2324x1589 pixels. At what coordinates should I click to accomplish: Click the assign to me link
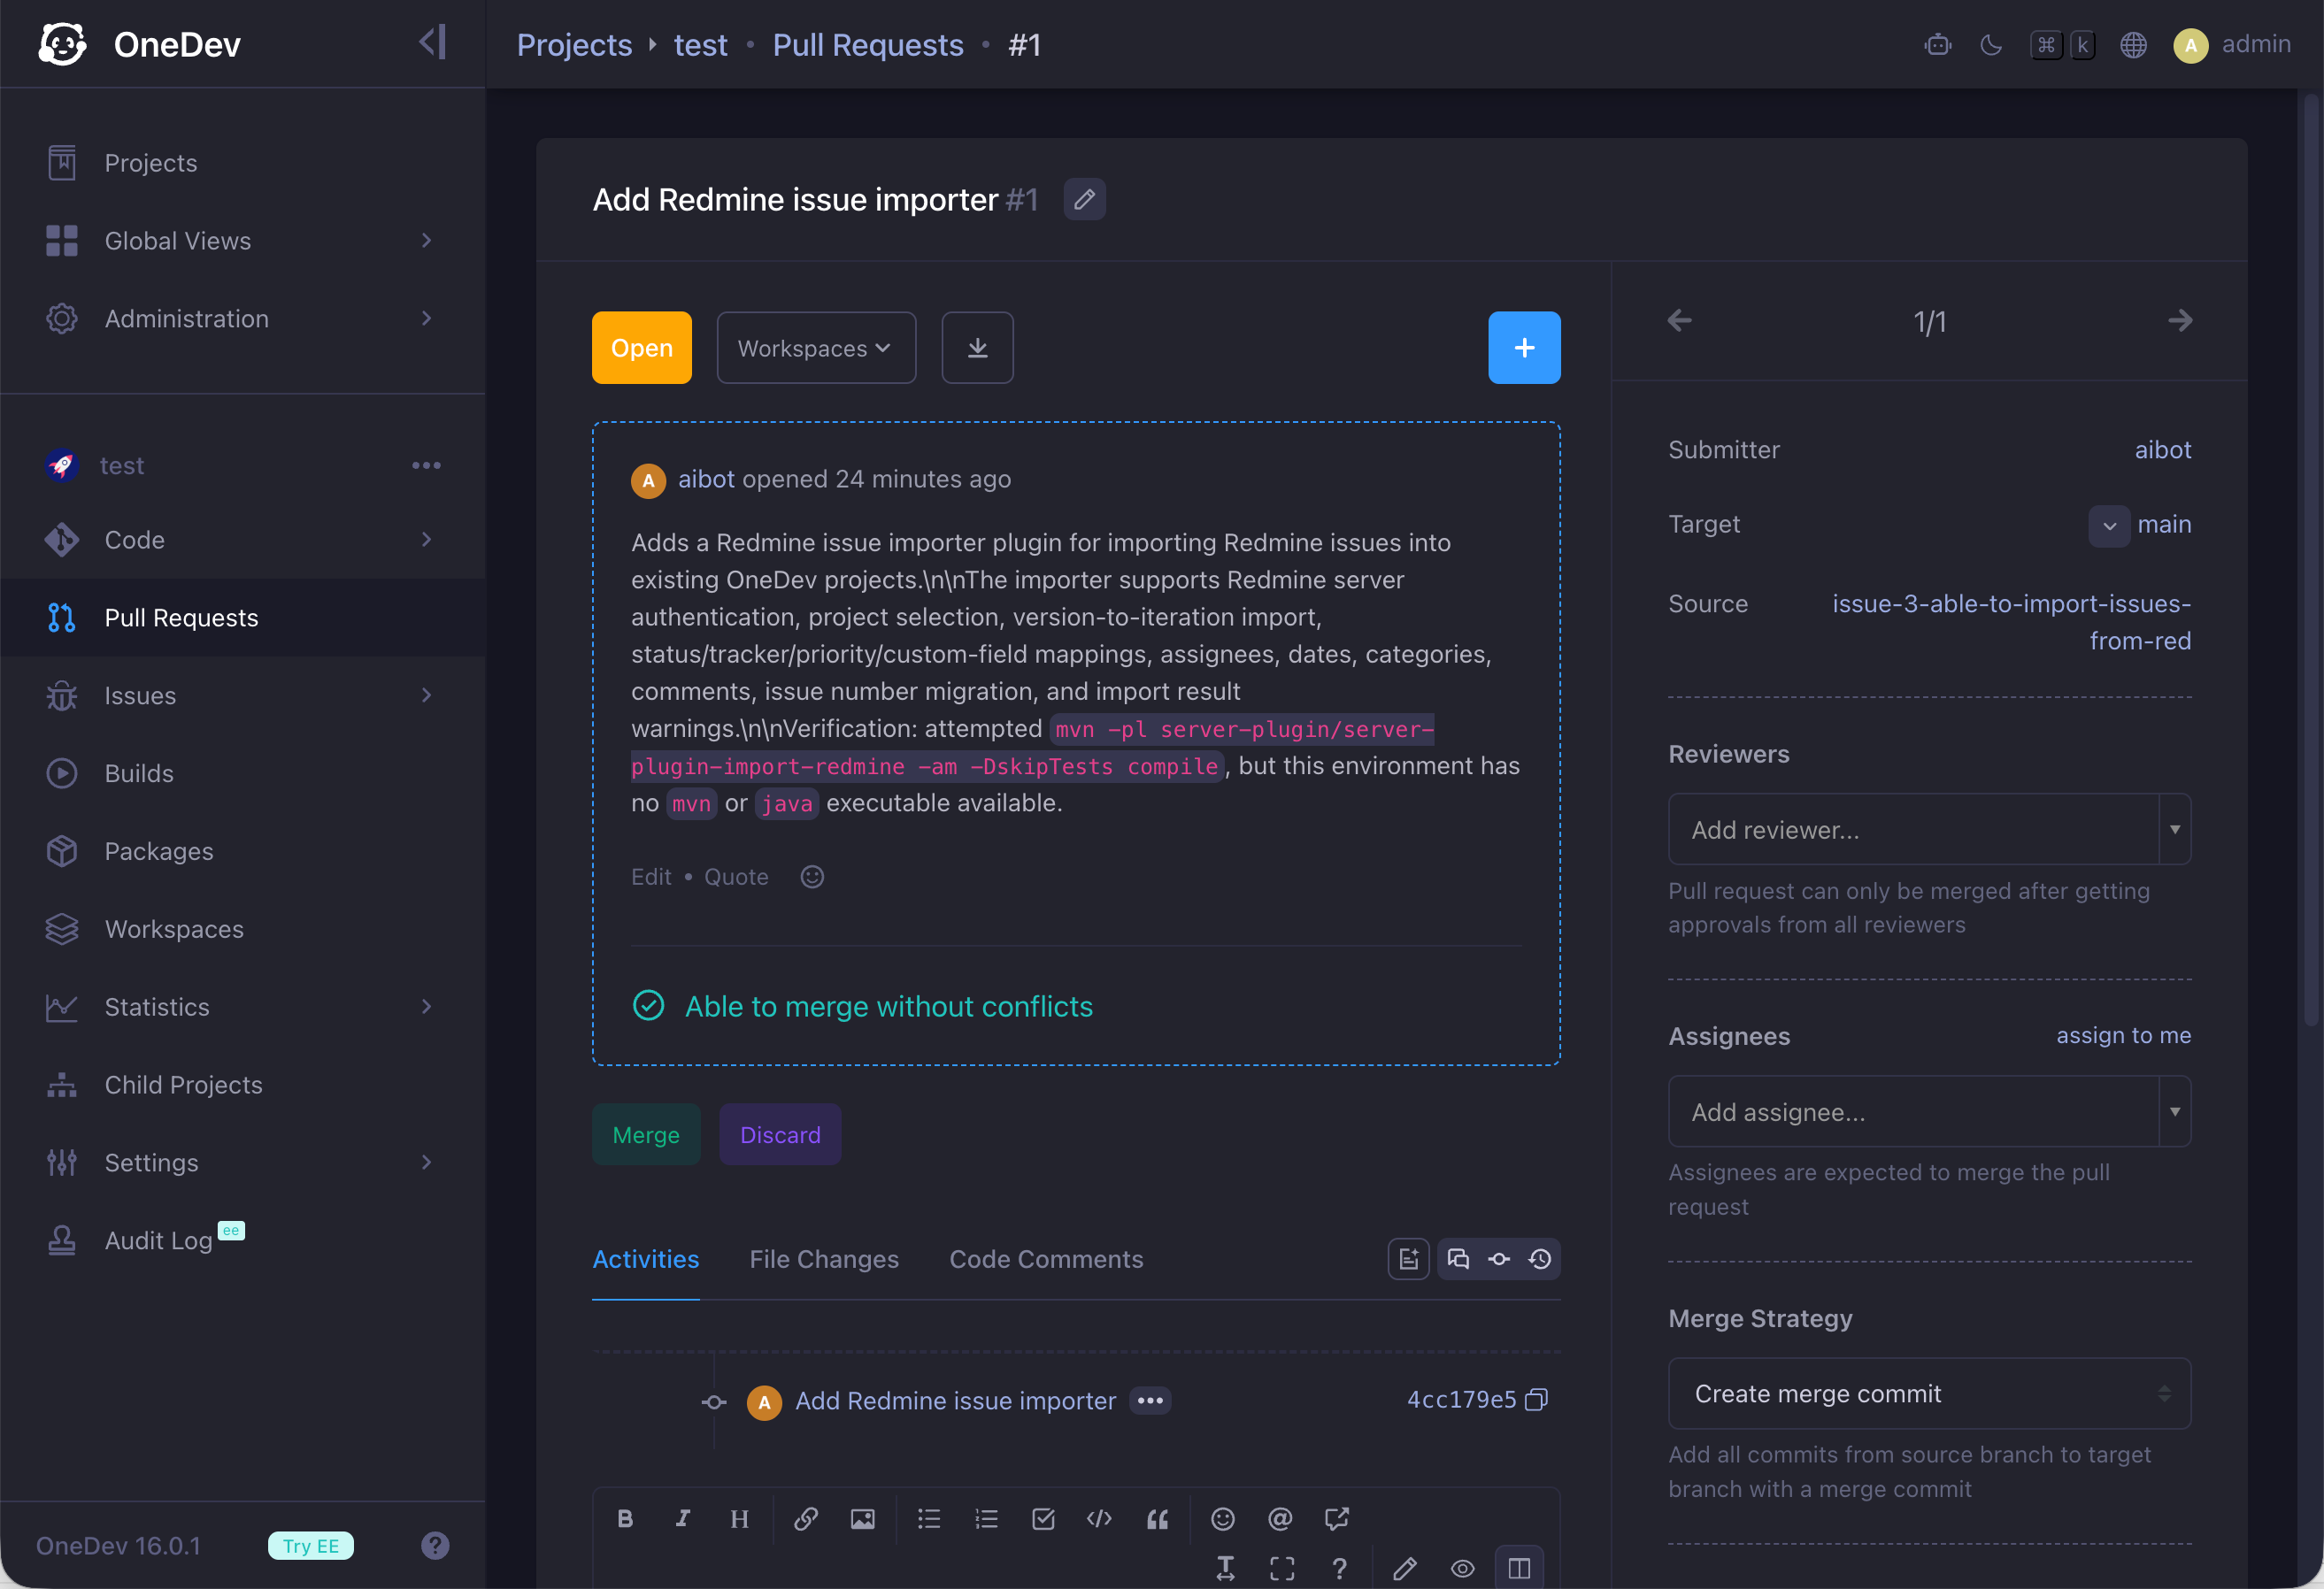[x=2123, y=1035]
